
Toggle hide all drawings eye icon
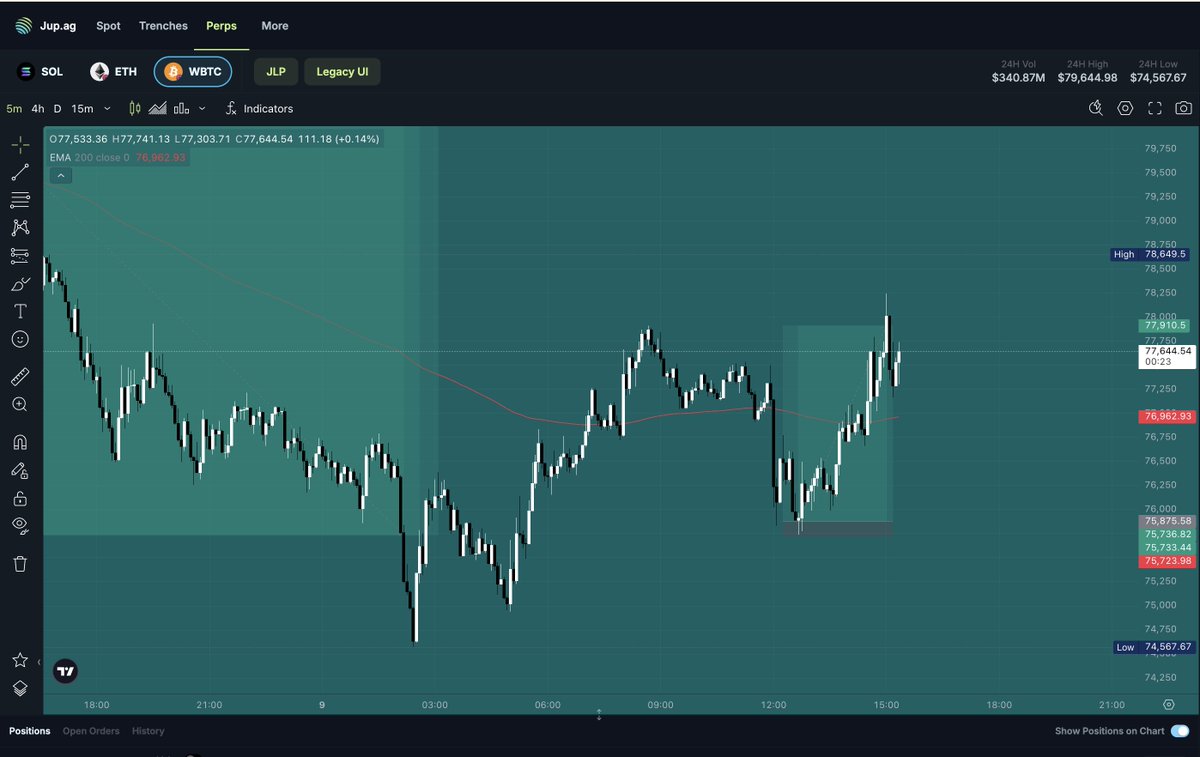coord(20,526)
